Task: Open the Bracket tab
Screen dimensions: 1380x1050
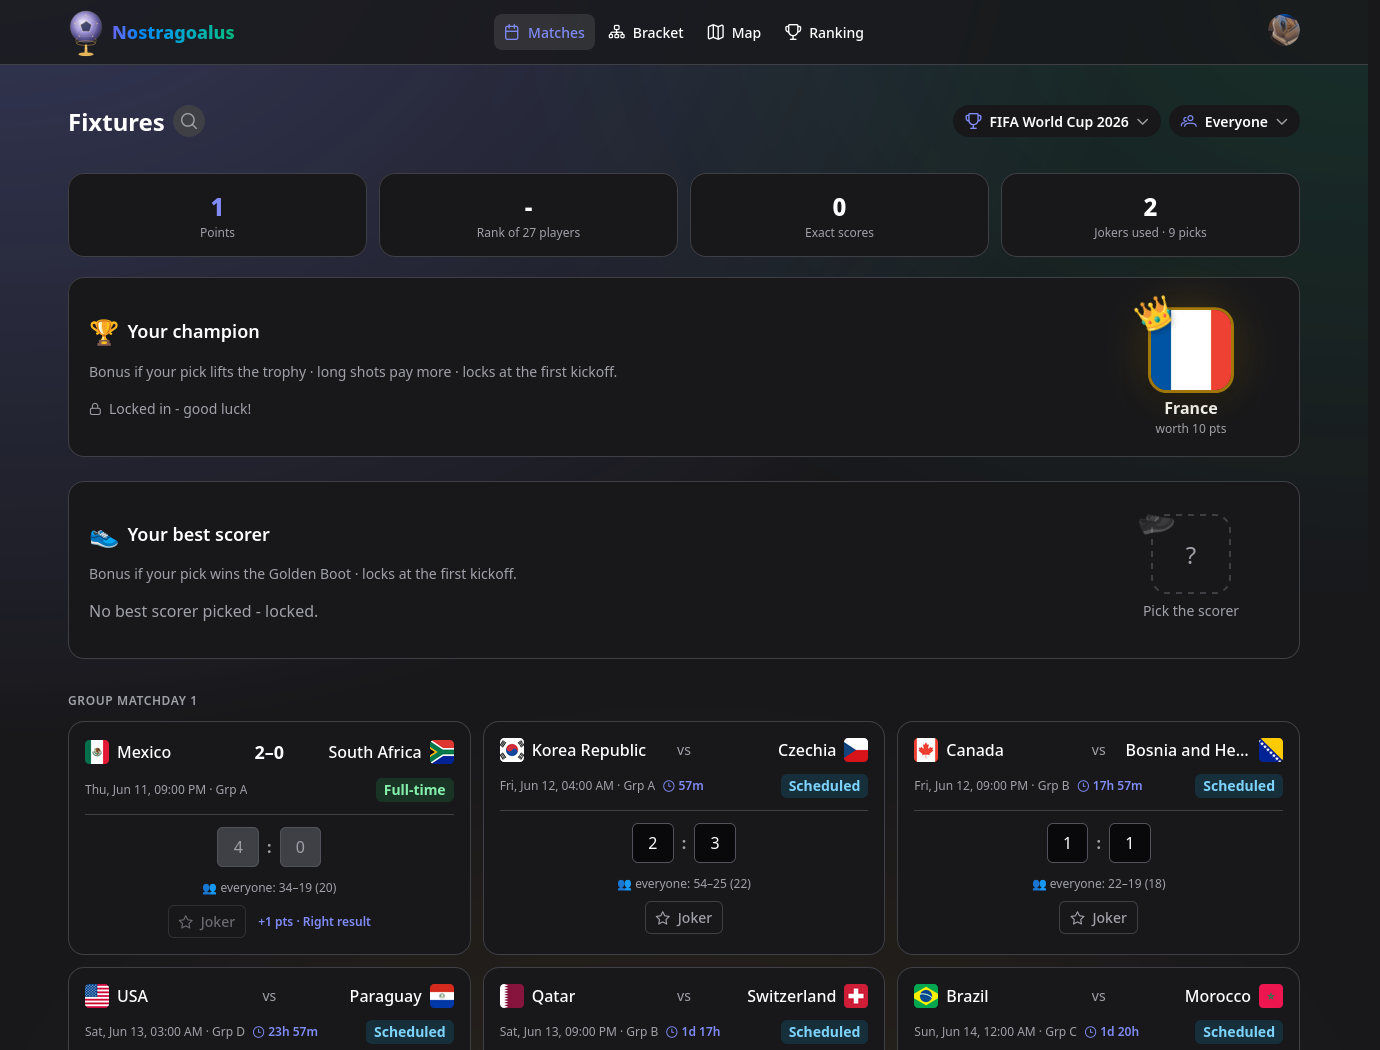Action: 646,32
